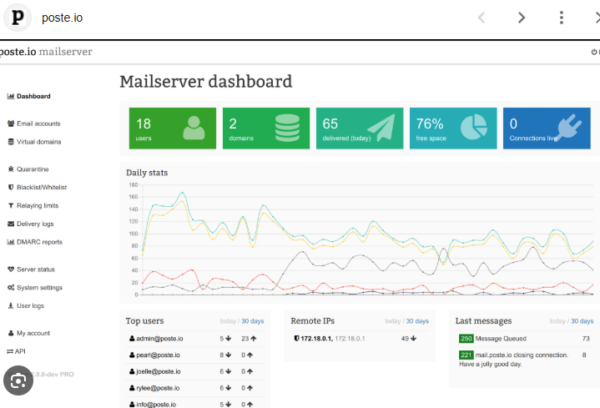Switch Remote IPs to 30 days
This screenshot has height=408, width=600.
pyautogui.click(x=417, y=321)
